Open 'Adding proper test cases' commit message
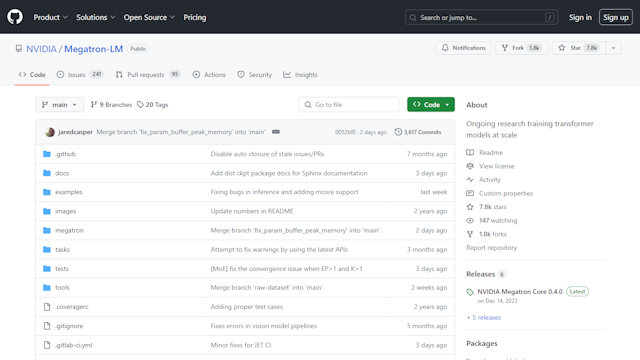 247,307
